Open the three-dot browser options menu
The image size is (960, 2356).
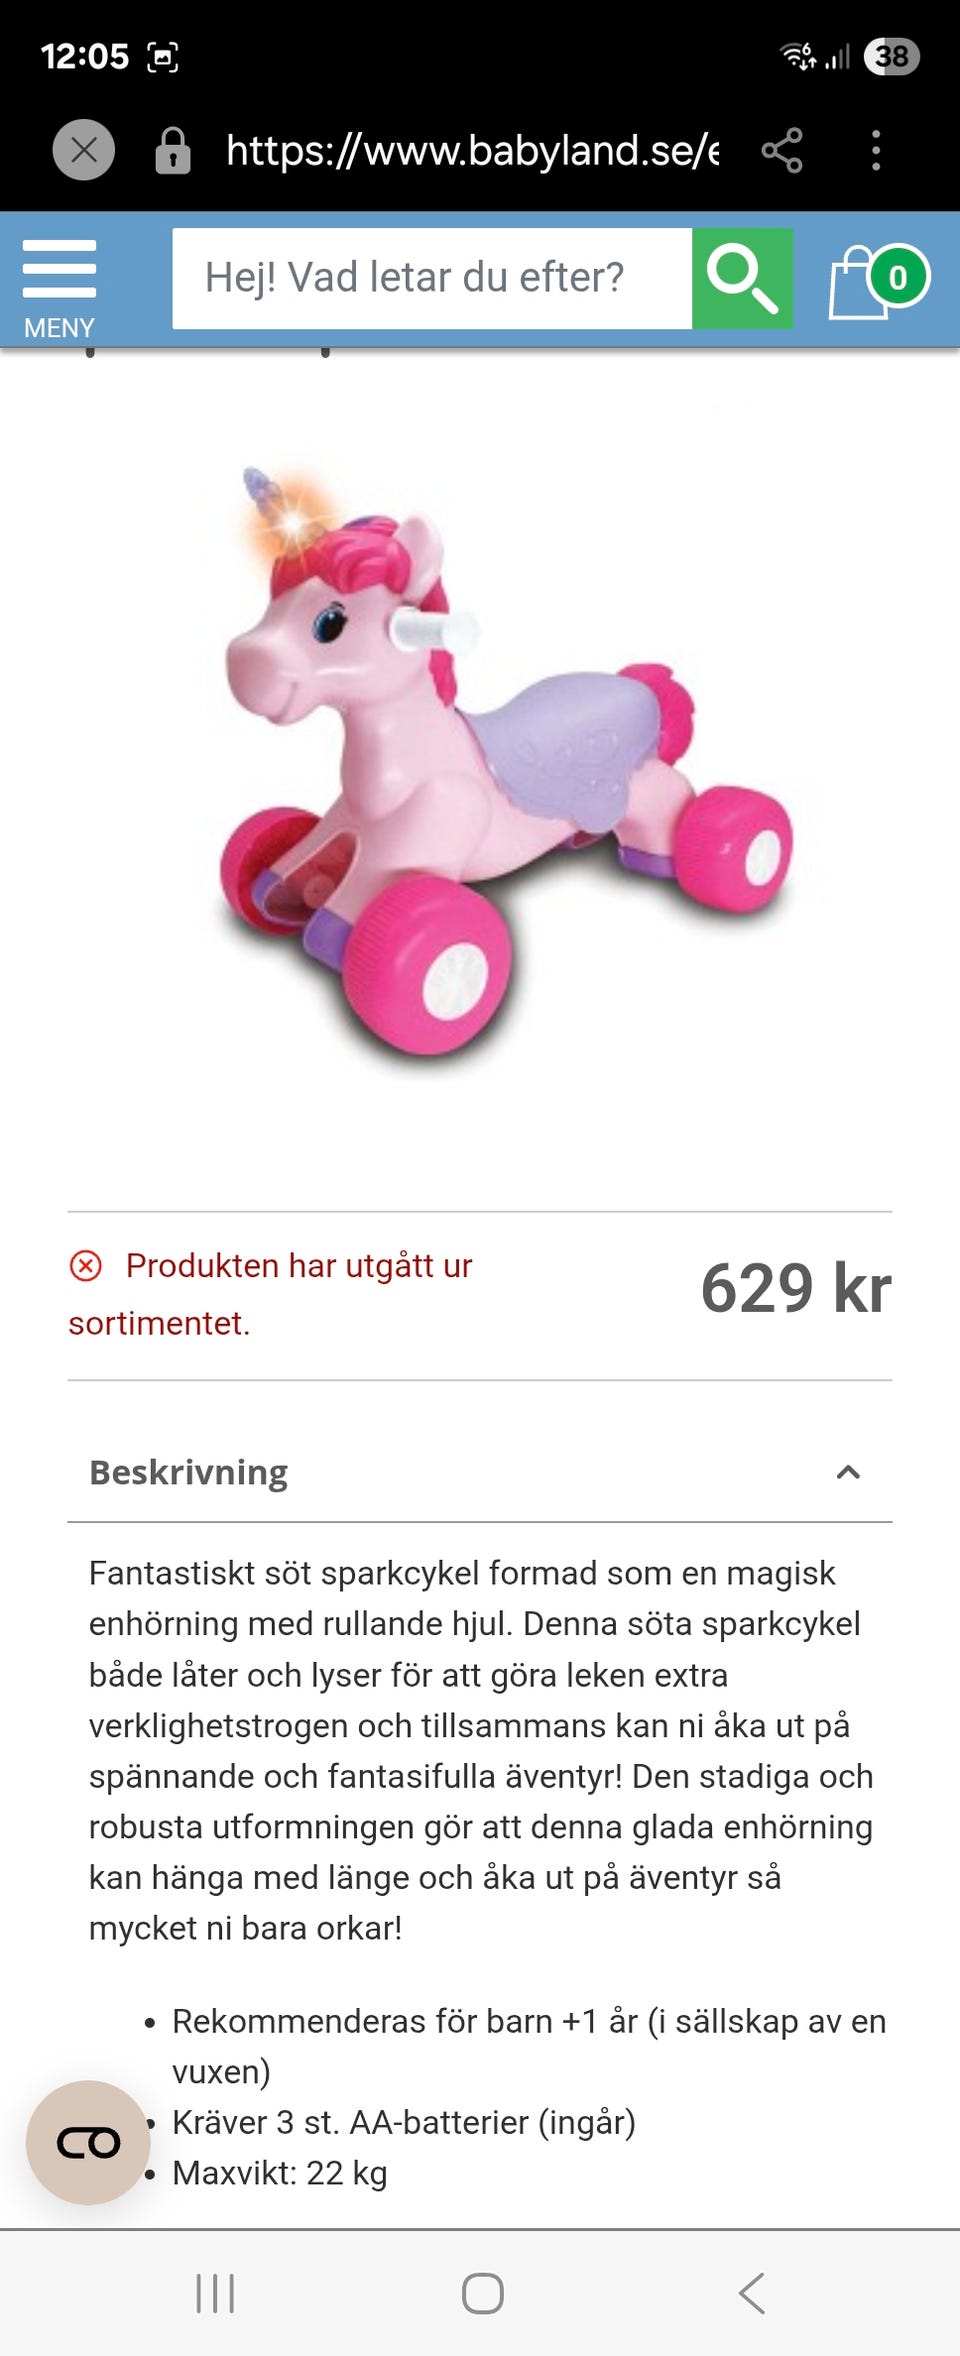876,150
